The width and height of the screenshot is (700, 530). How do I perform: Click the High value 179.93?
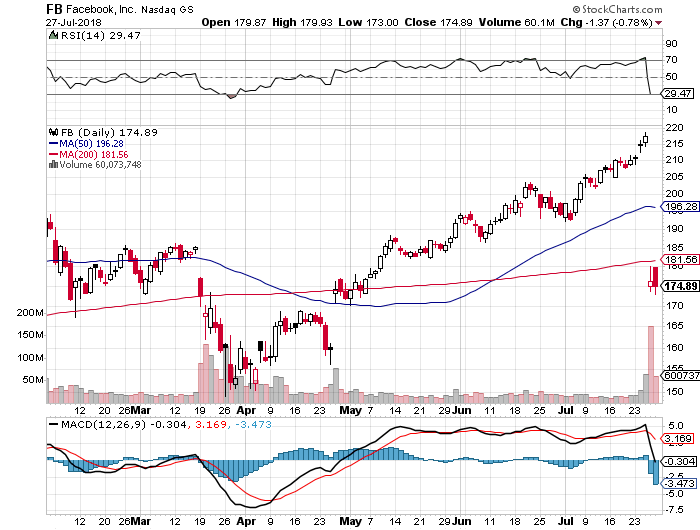[316, 22]
